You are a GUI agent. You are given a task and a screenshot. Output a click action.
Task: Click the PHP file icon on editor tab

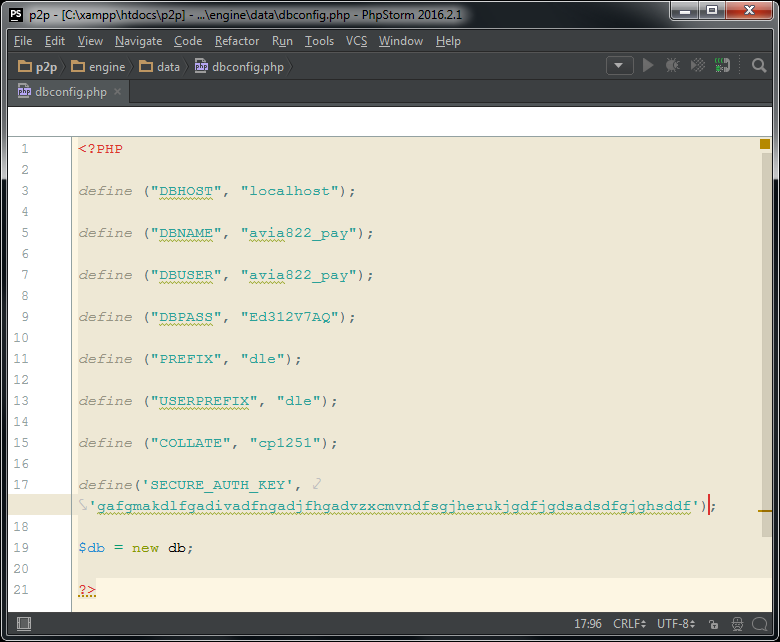tap(24, 91)
